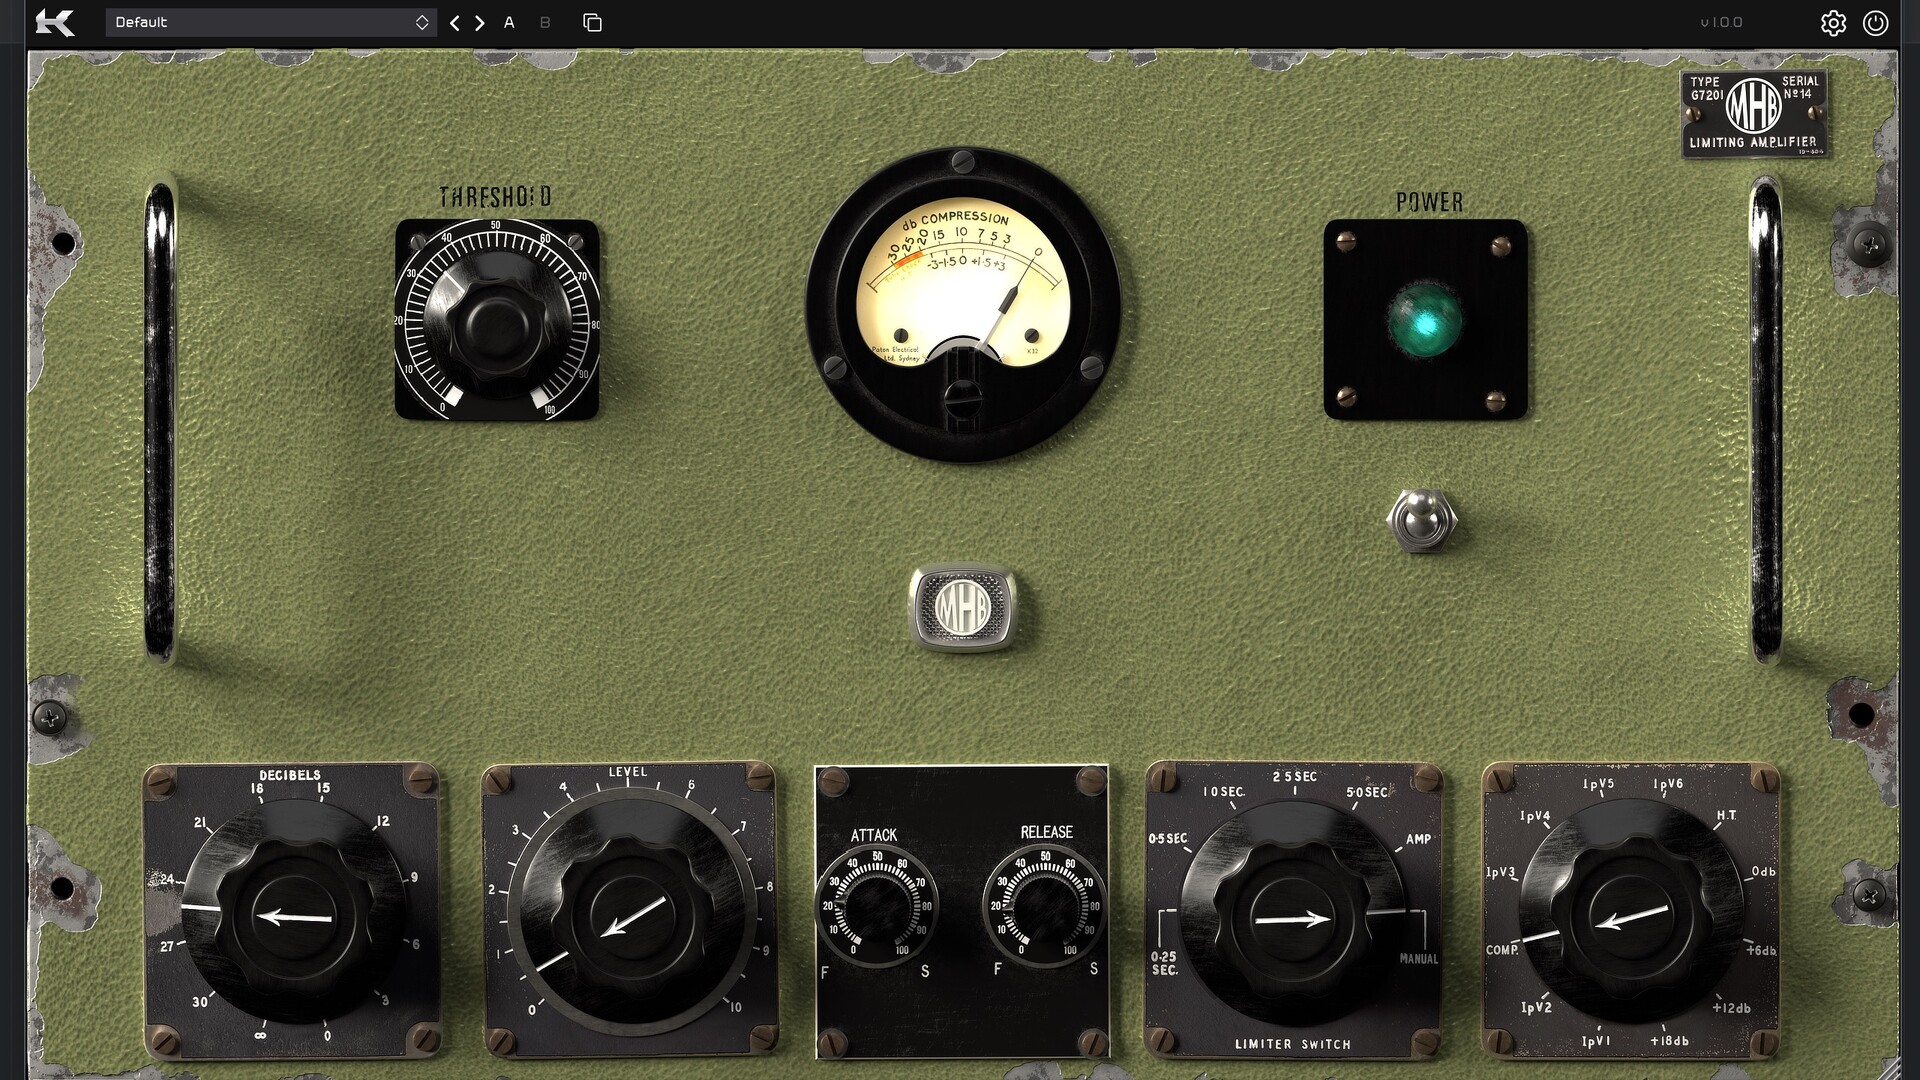Open the Default preset dropdown

click(271, 22)
